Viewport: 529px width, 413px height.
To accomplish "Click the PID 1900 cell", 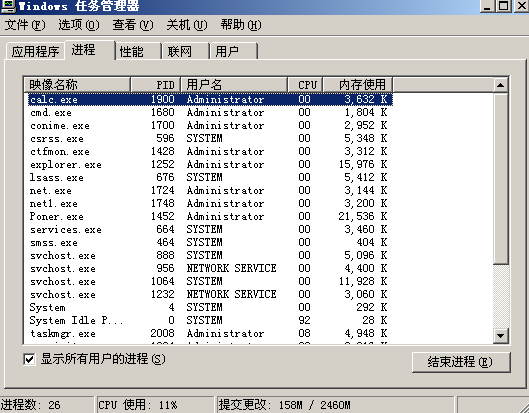I will click(x=163, y=99).
